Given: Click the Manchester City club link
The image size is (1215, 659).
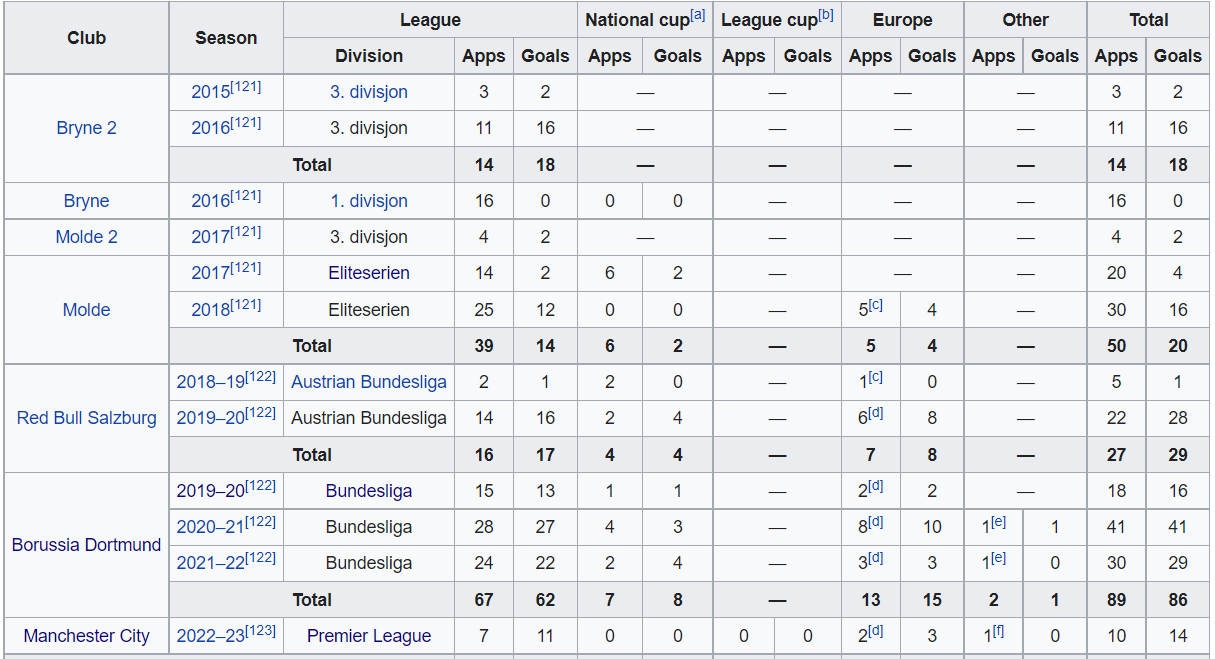Looking at the screenshot, I should (86, 636).
